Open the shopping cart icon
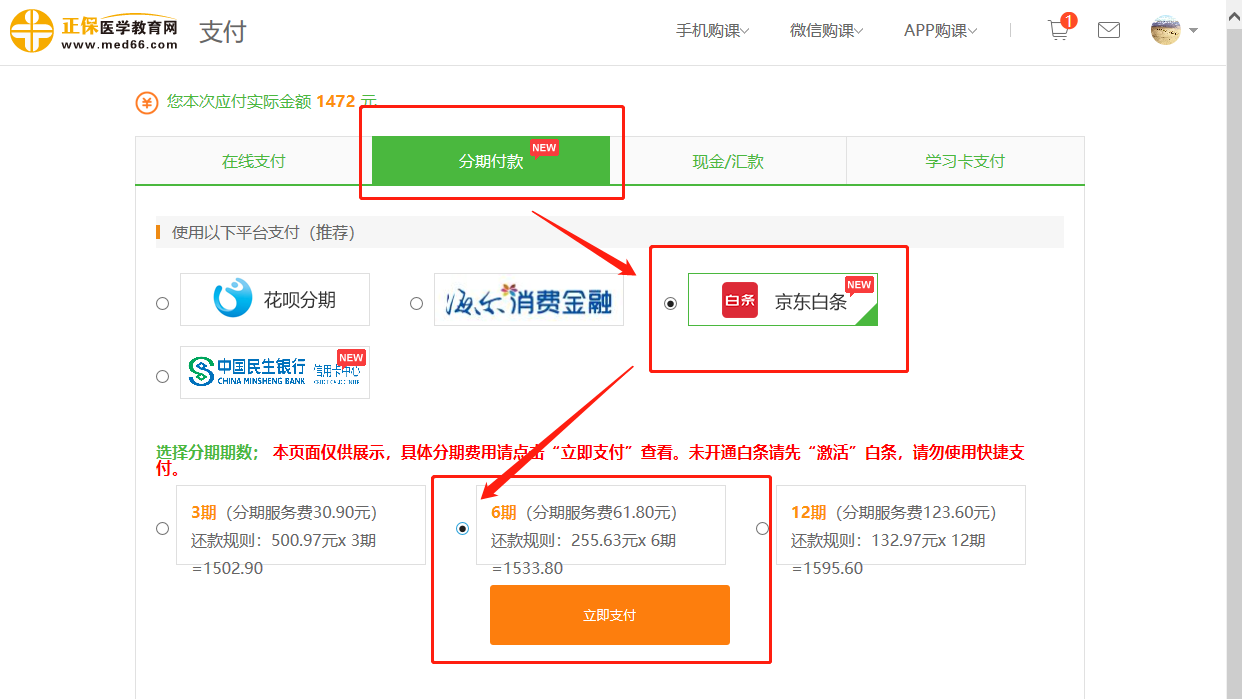 click(x=1058, y=30)
